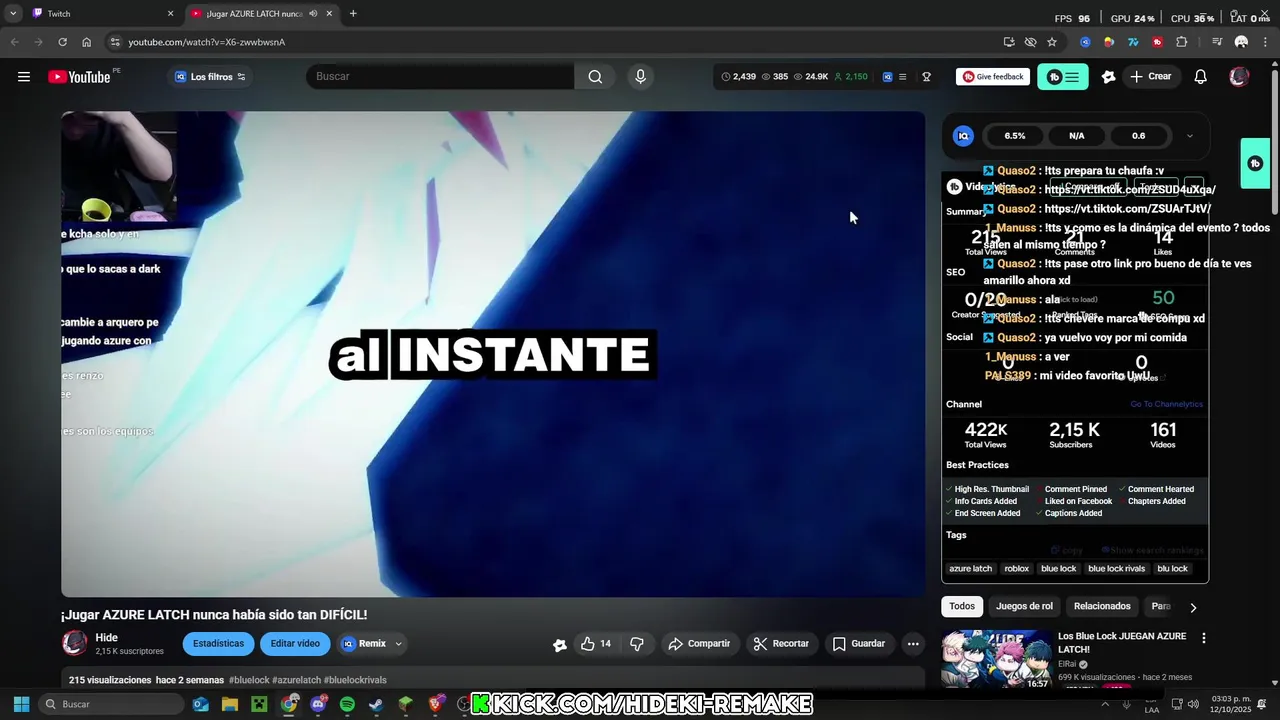Dislike the video with thumbs down
The image size is (1280, 720).
click(x=637, y=644)
